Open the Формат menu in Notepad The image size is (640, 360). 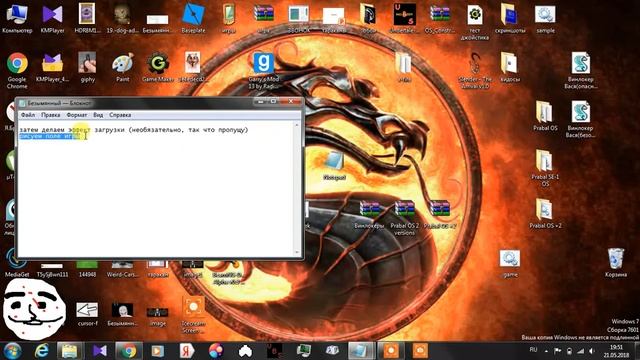(77, 115)
